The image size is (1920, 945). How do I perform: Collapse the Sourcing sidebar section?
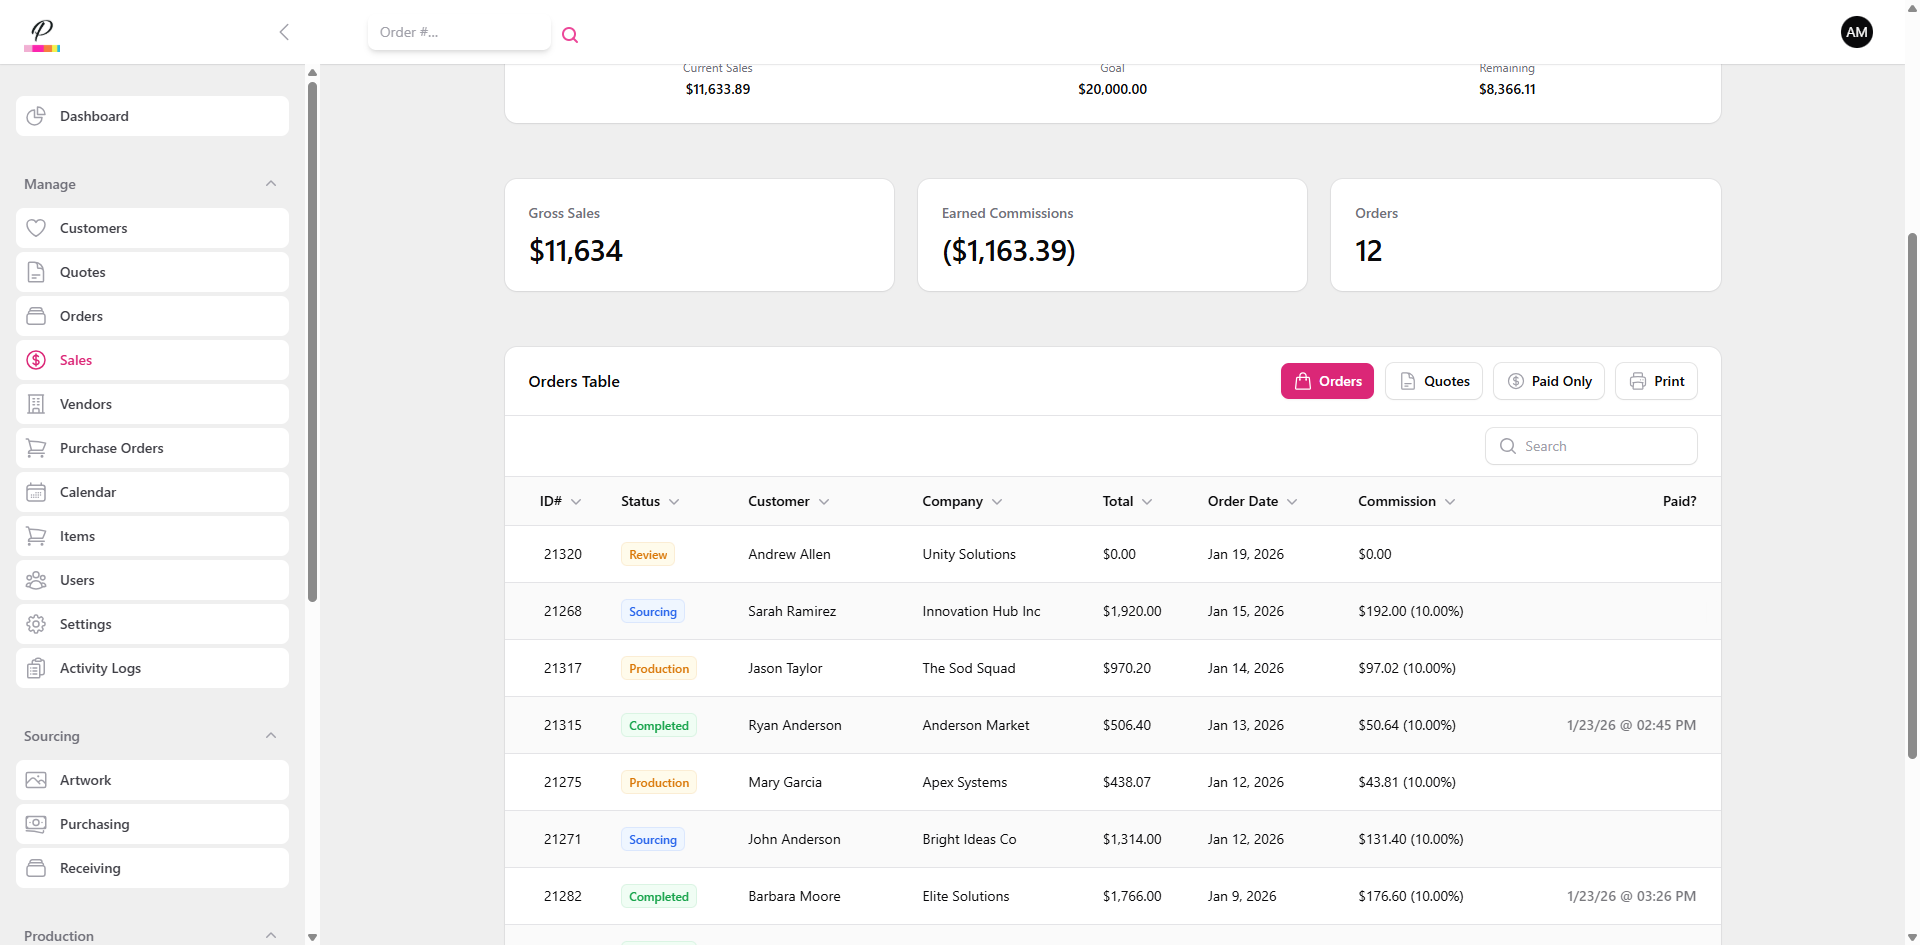pos(271,736)
